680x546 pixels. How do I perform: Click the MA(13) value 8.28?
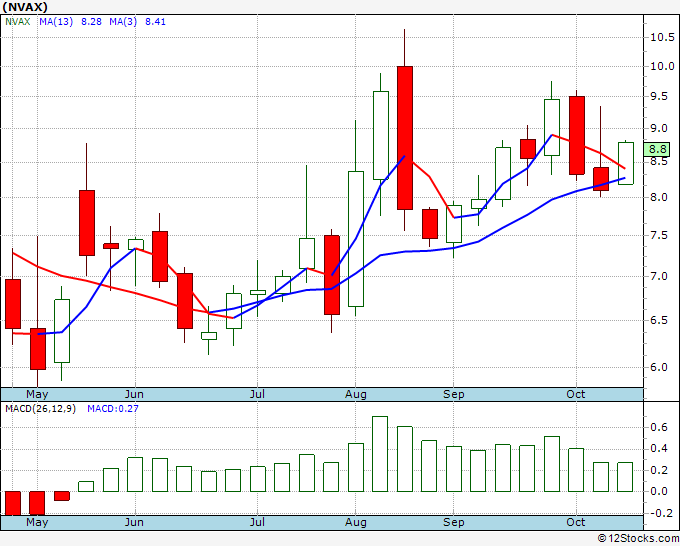pos(91,22)
